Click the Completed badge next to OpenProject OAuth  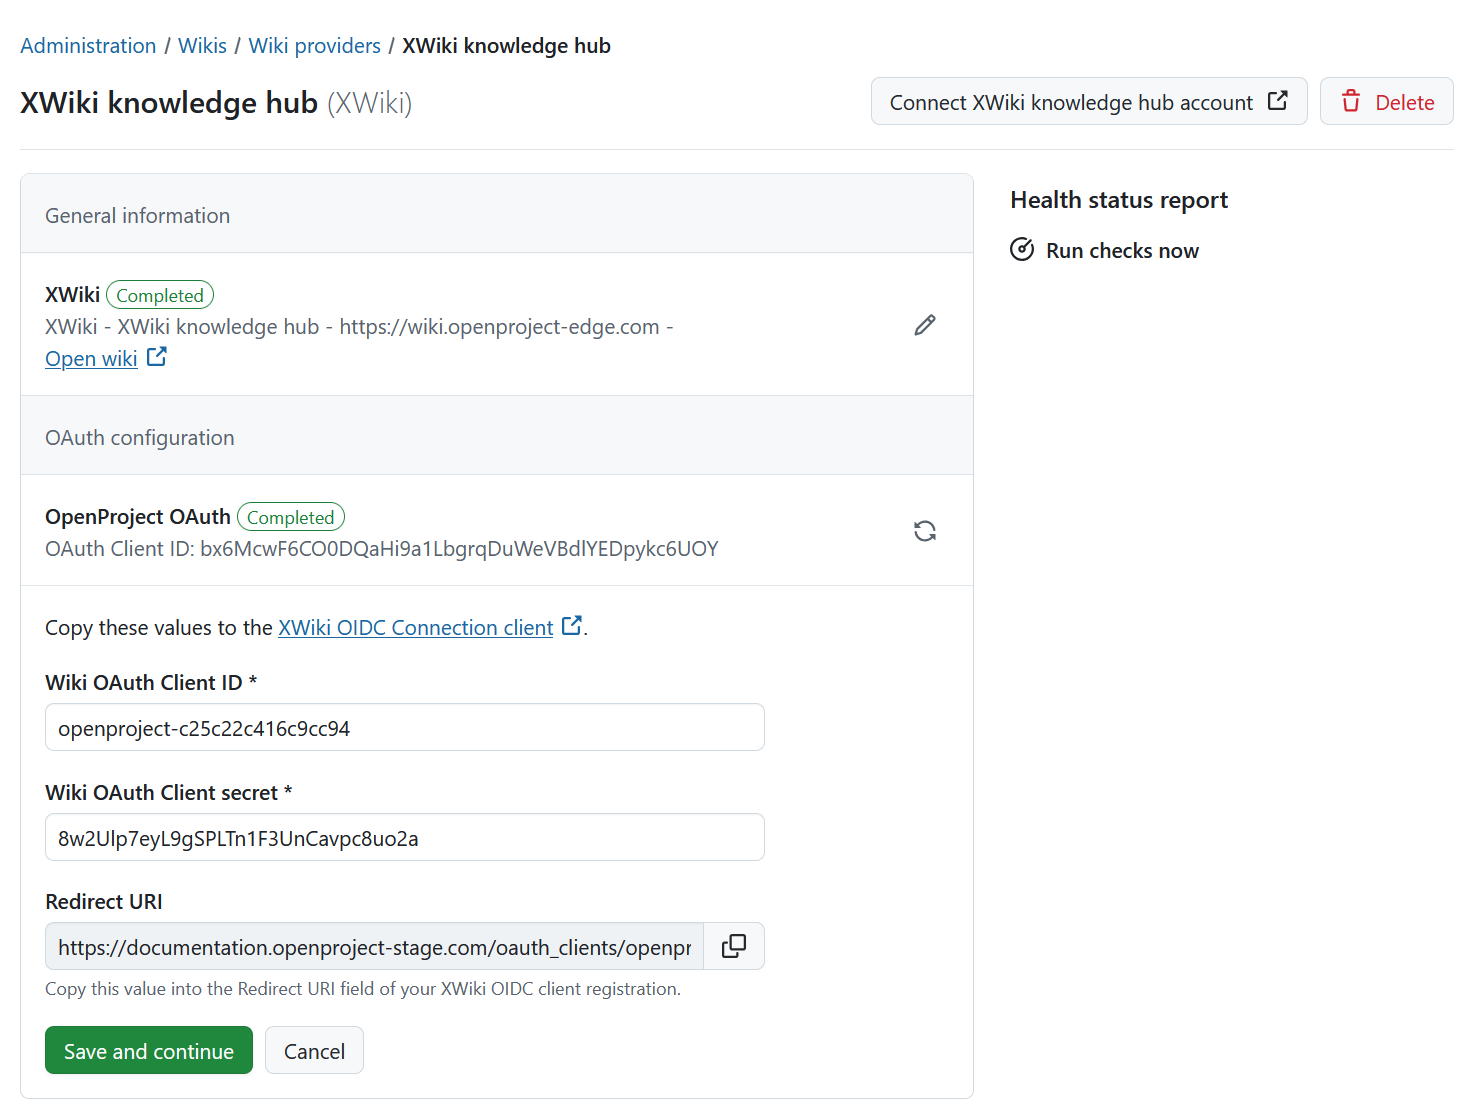(291, 517)
